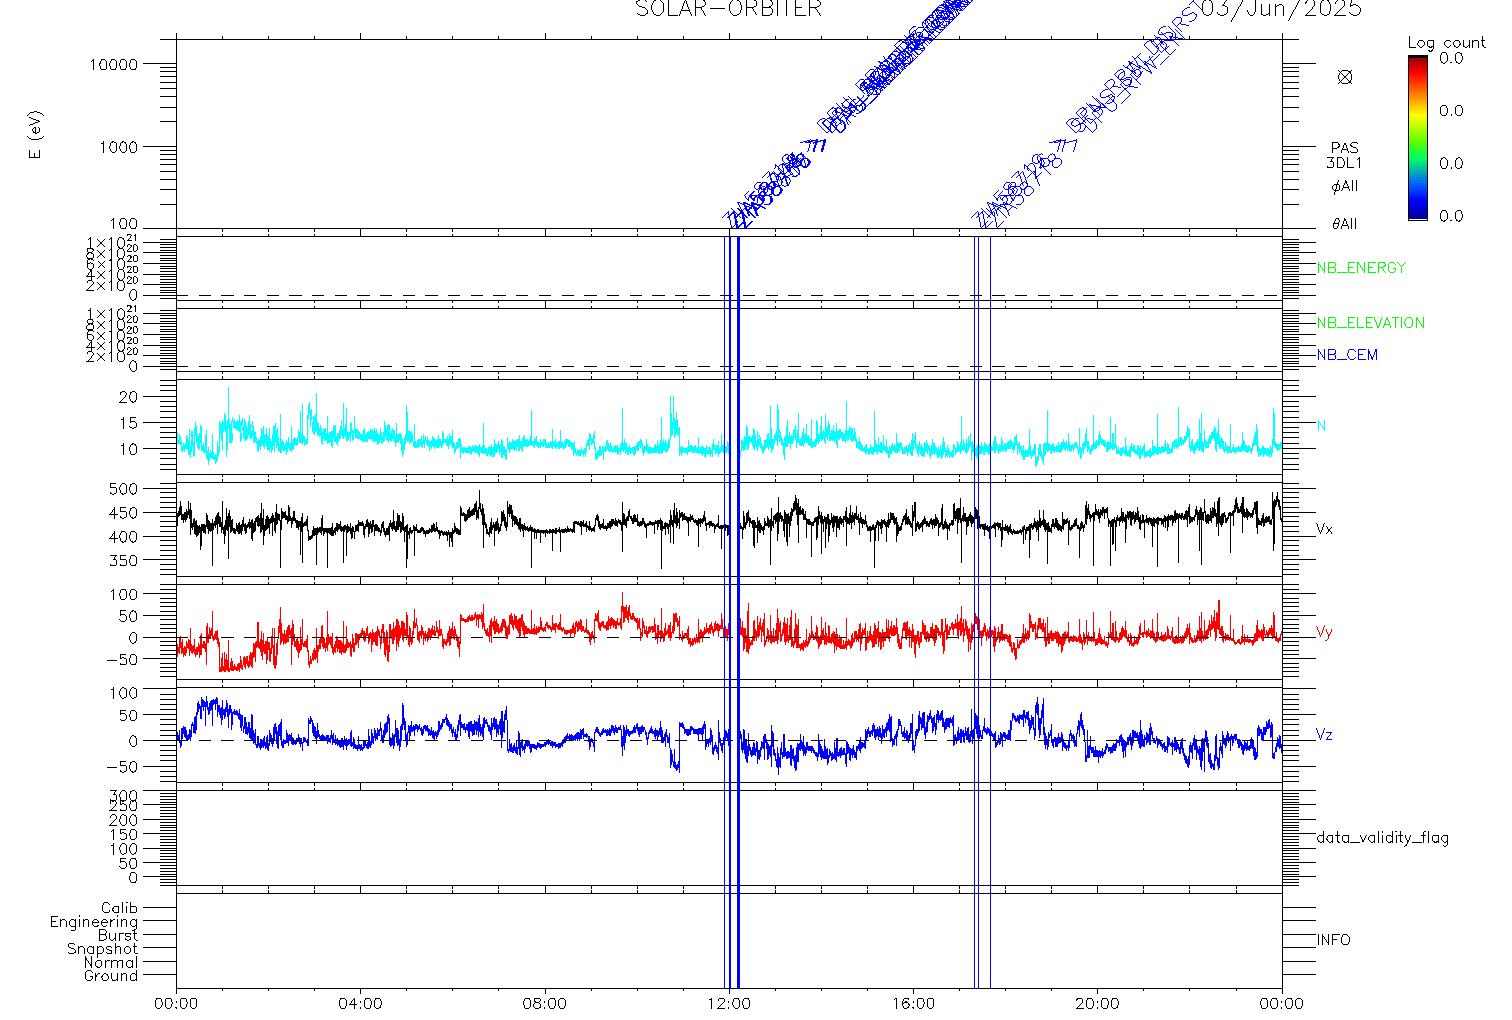Click the 200 tick on data validity axis
Viewport: 1512px width, 1020px height.
(x=124, y=820)
